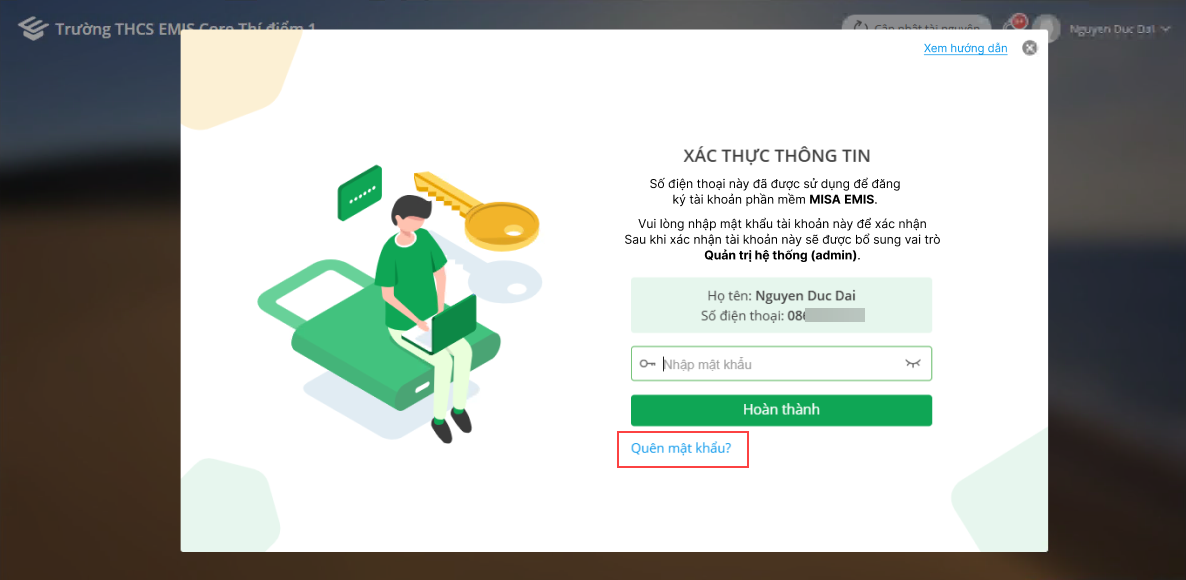The height and width of the screenshot is (580, 1186).
Task: Click the key icon in password field
Action: click(647, 364)
